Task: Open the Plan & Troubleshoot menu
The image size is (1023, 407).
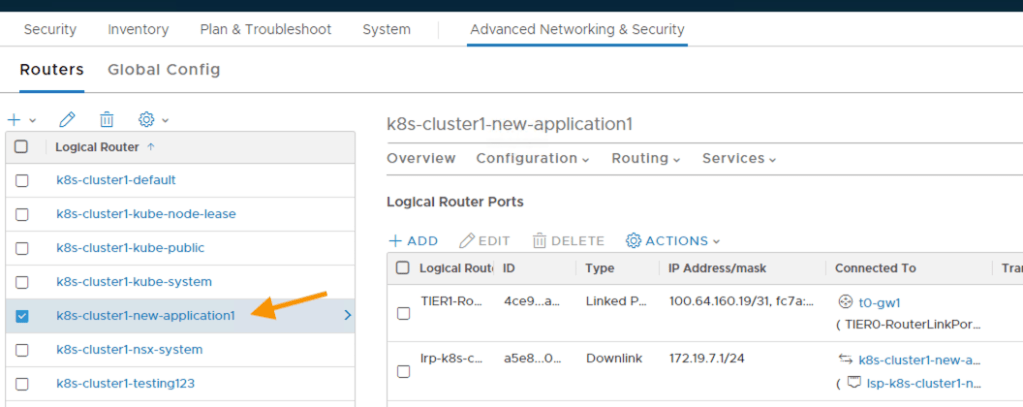Action: click(265, 29)
